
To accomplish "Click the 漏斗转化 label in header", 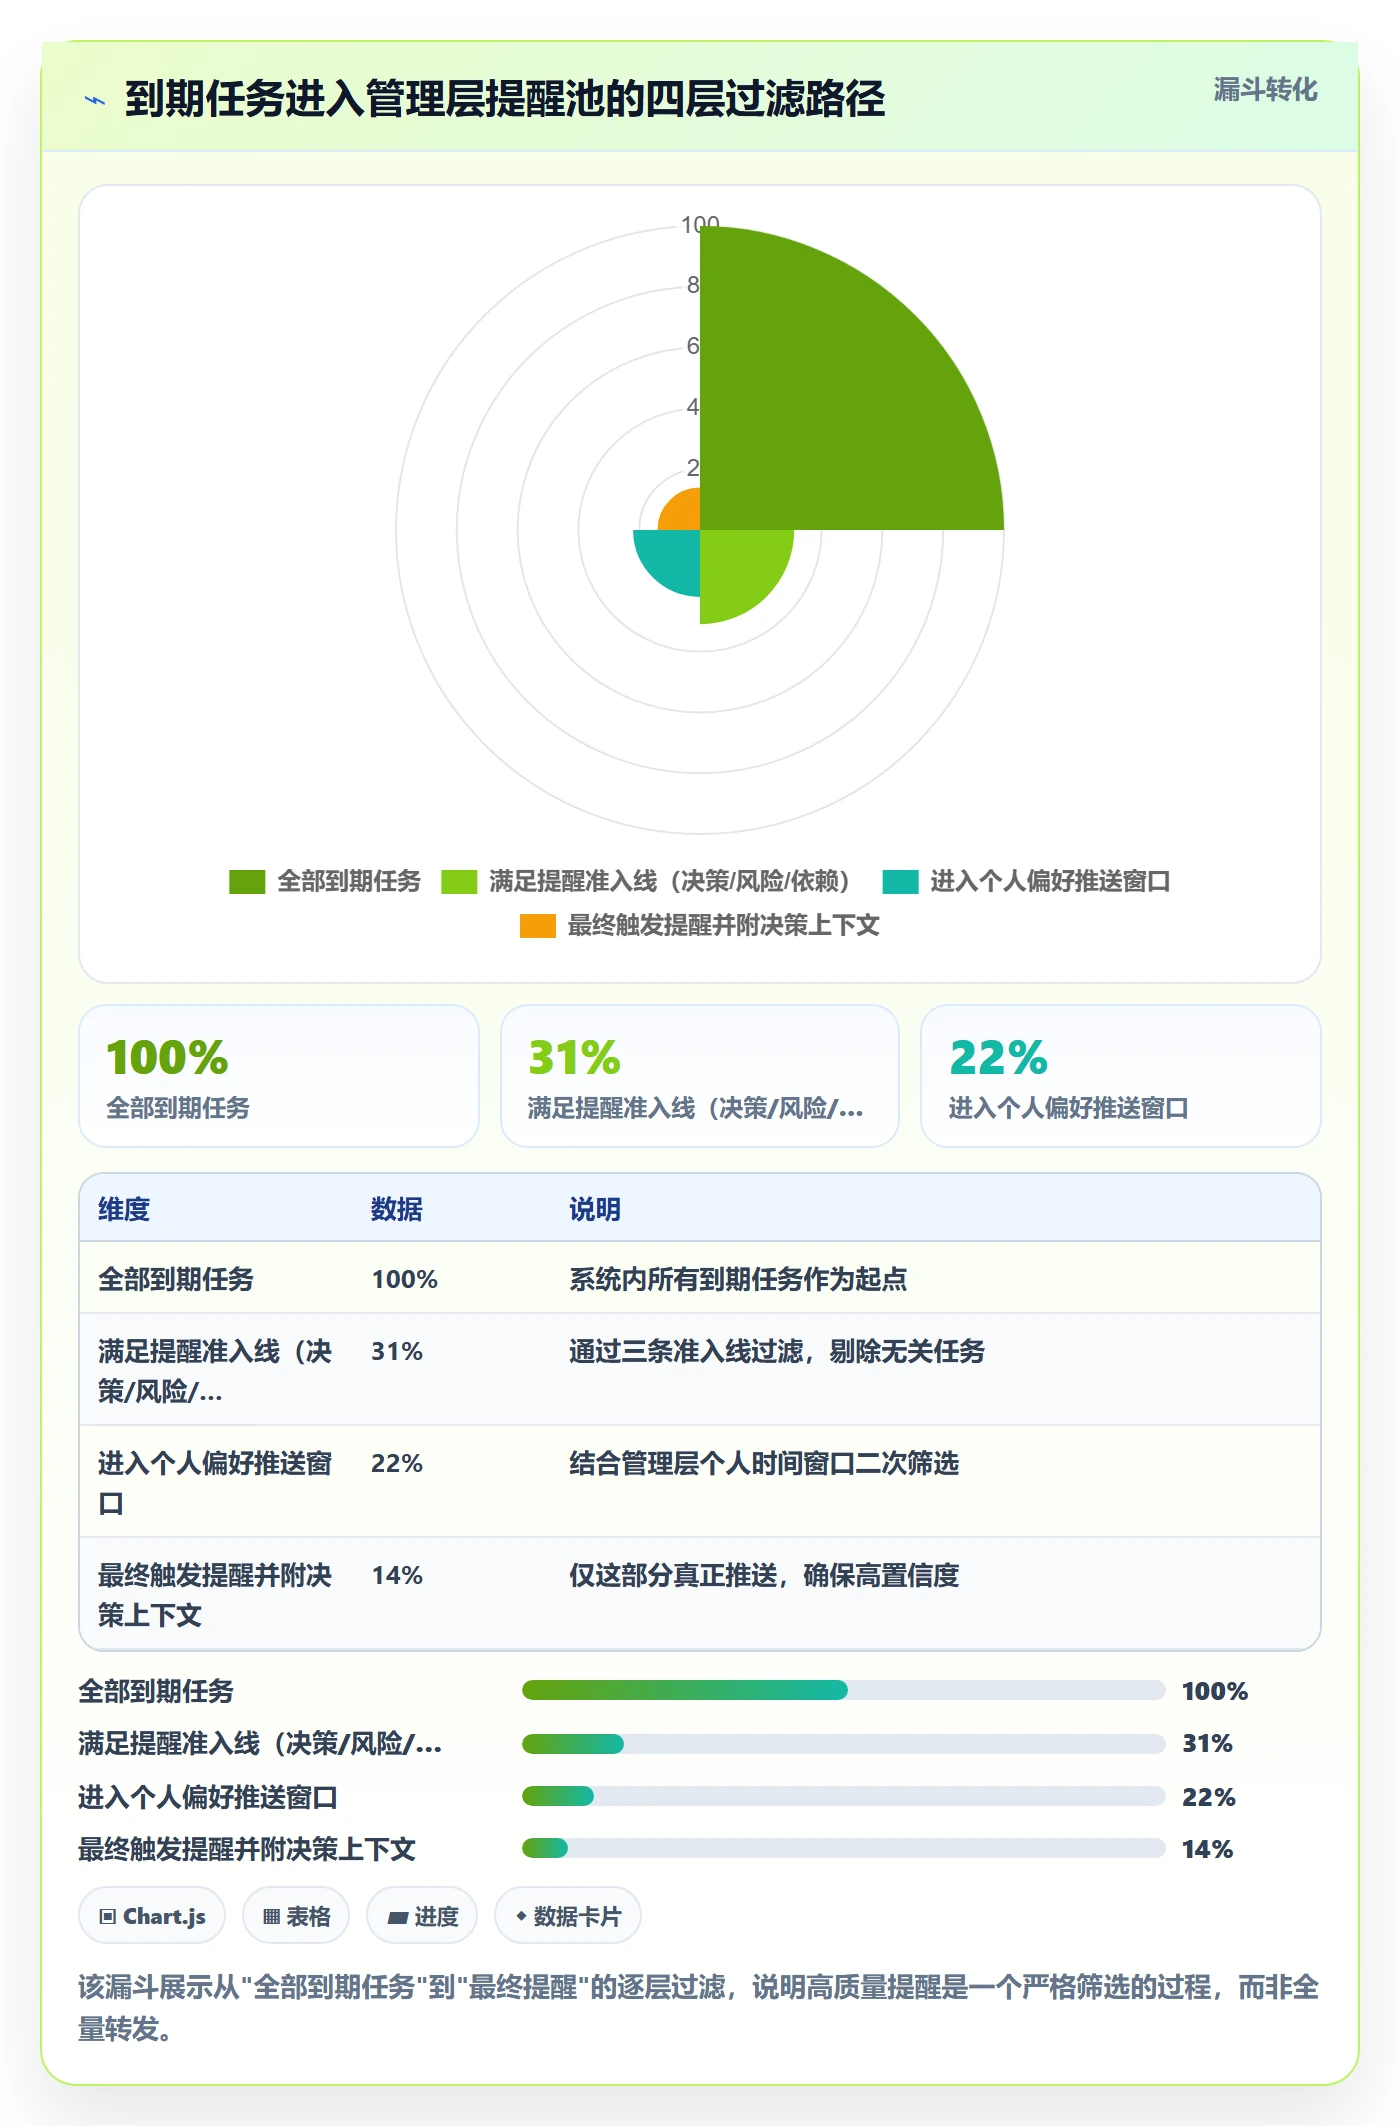I will [x=1265, y=90].
